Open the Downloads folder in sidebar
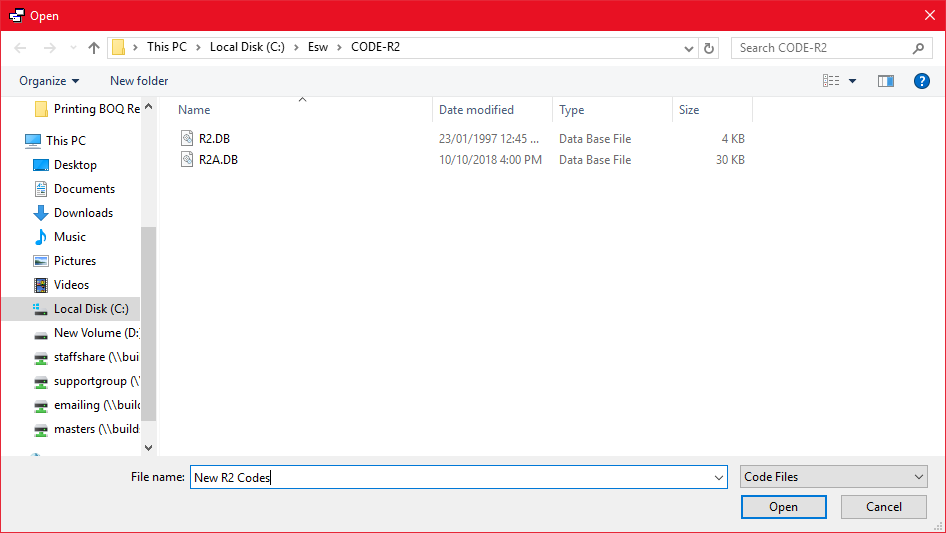 tap(83, 213)
